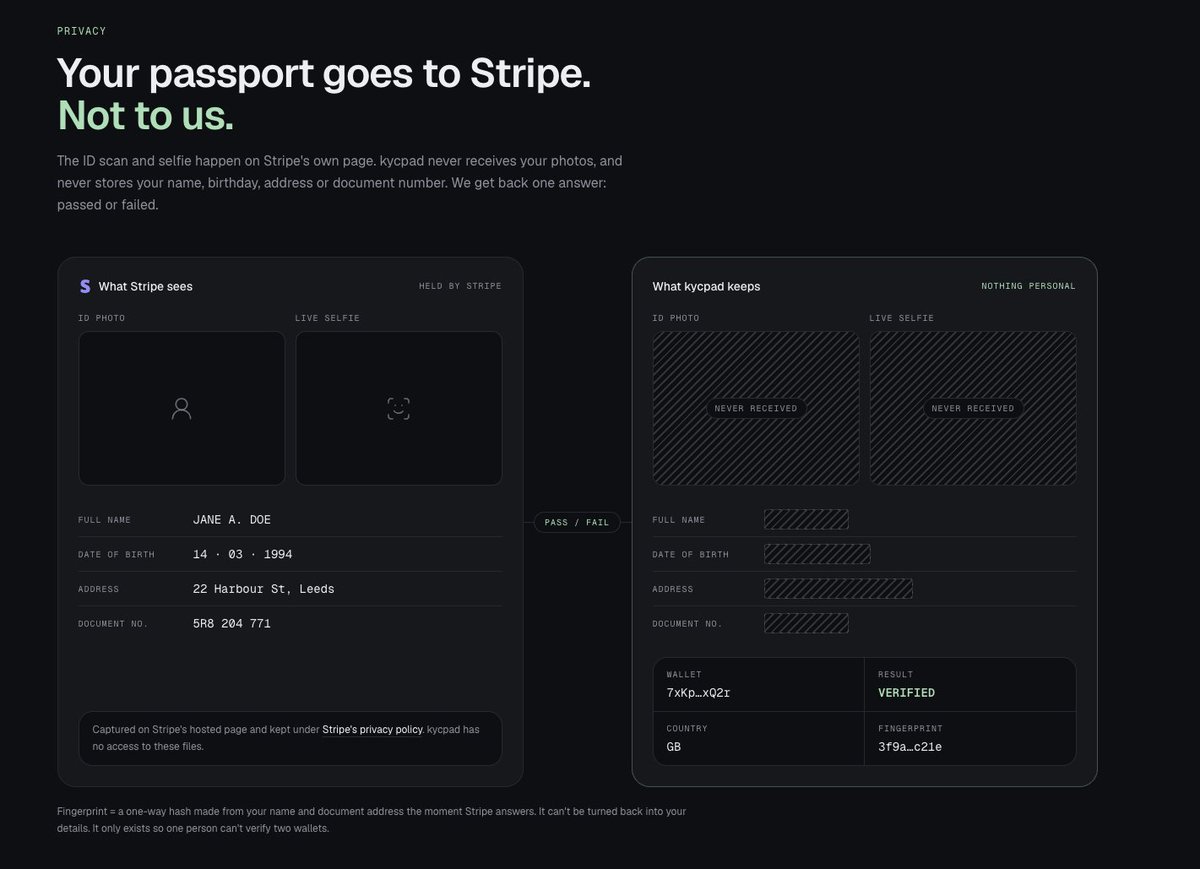Click the FULL NAME label in the Stripe card
Image resolution: width=1200 pixels, height=869 pixels.
click(x=105, y=520)
